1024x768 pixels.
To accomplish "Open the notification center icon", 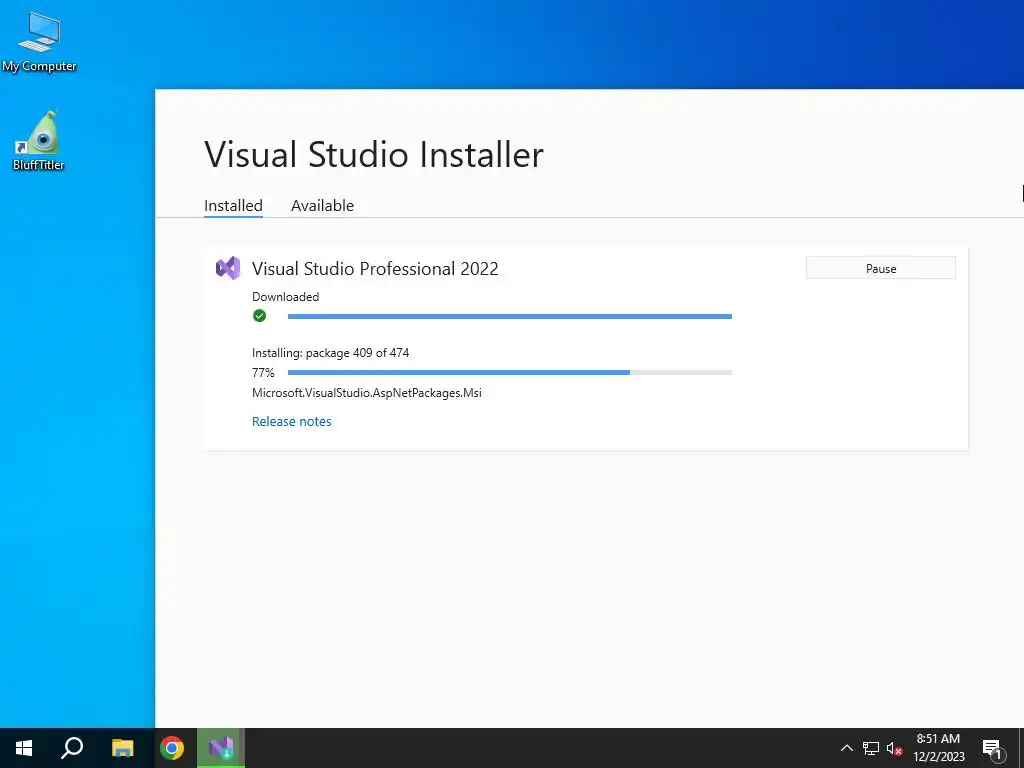I will (x=993, y=749).
